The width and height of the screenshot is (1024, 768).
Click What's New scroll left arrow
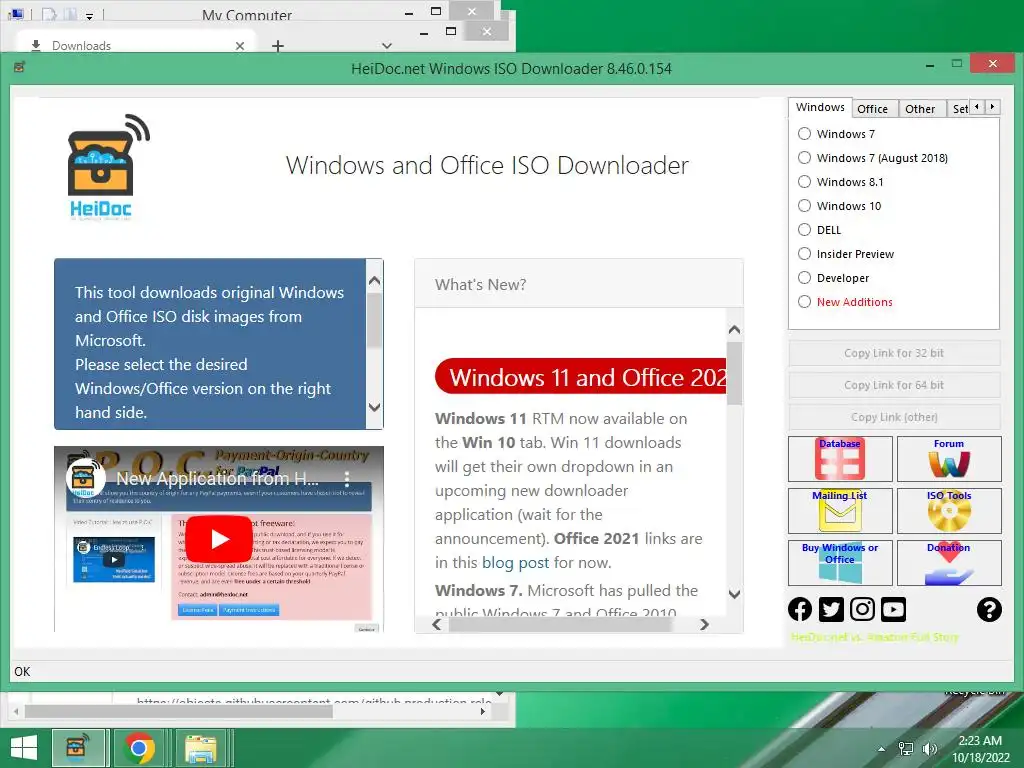click(437, 624)
